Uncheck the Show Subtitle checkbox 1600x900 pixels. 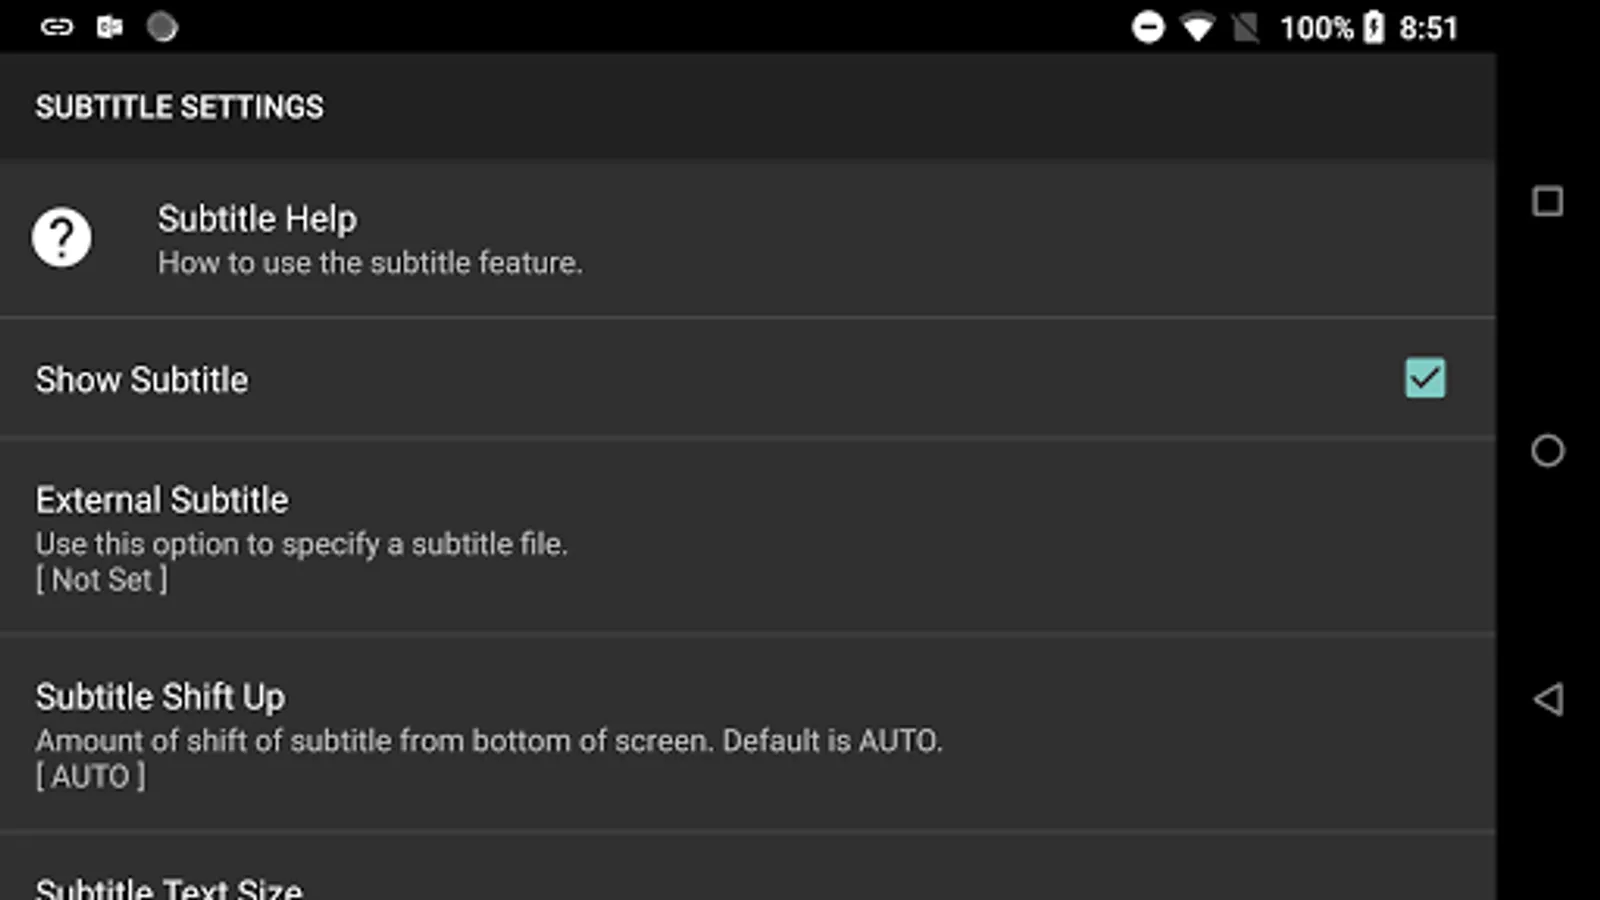[x=1424, y=378]
